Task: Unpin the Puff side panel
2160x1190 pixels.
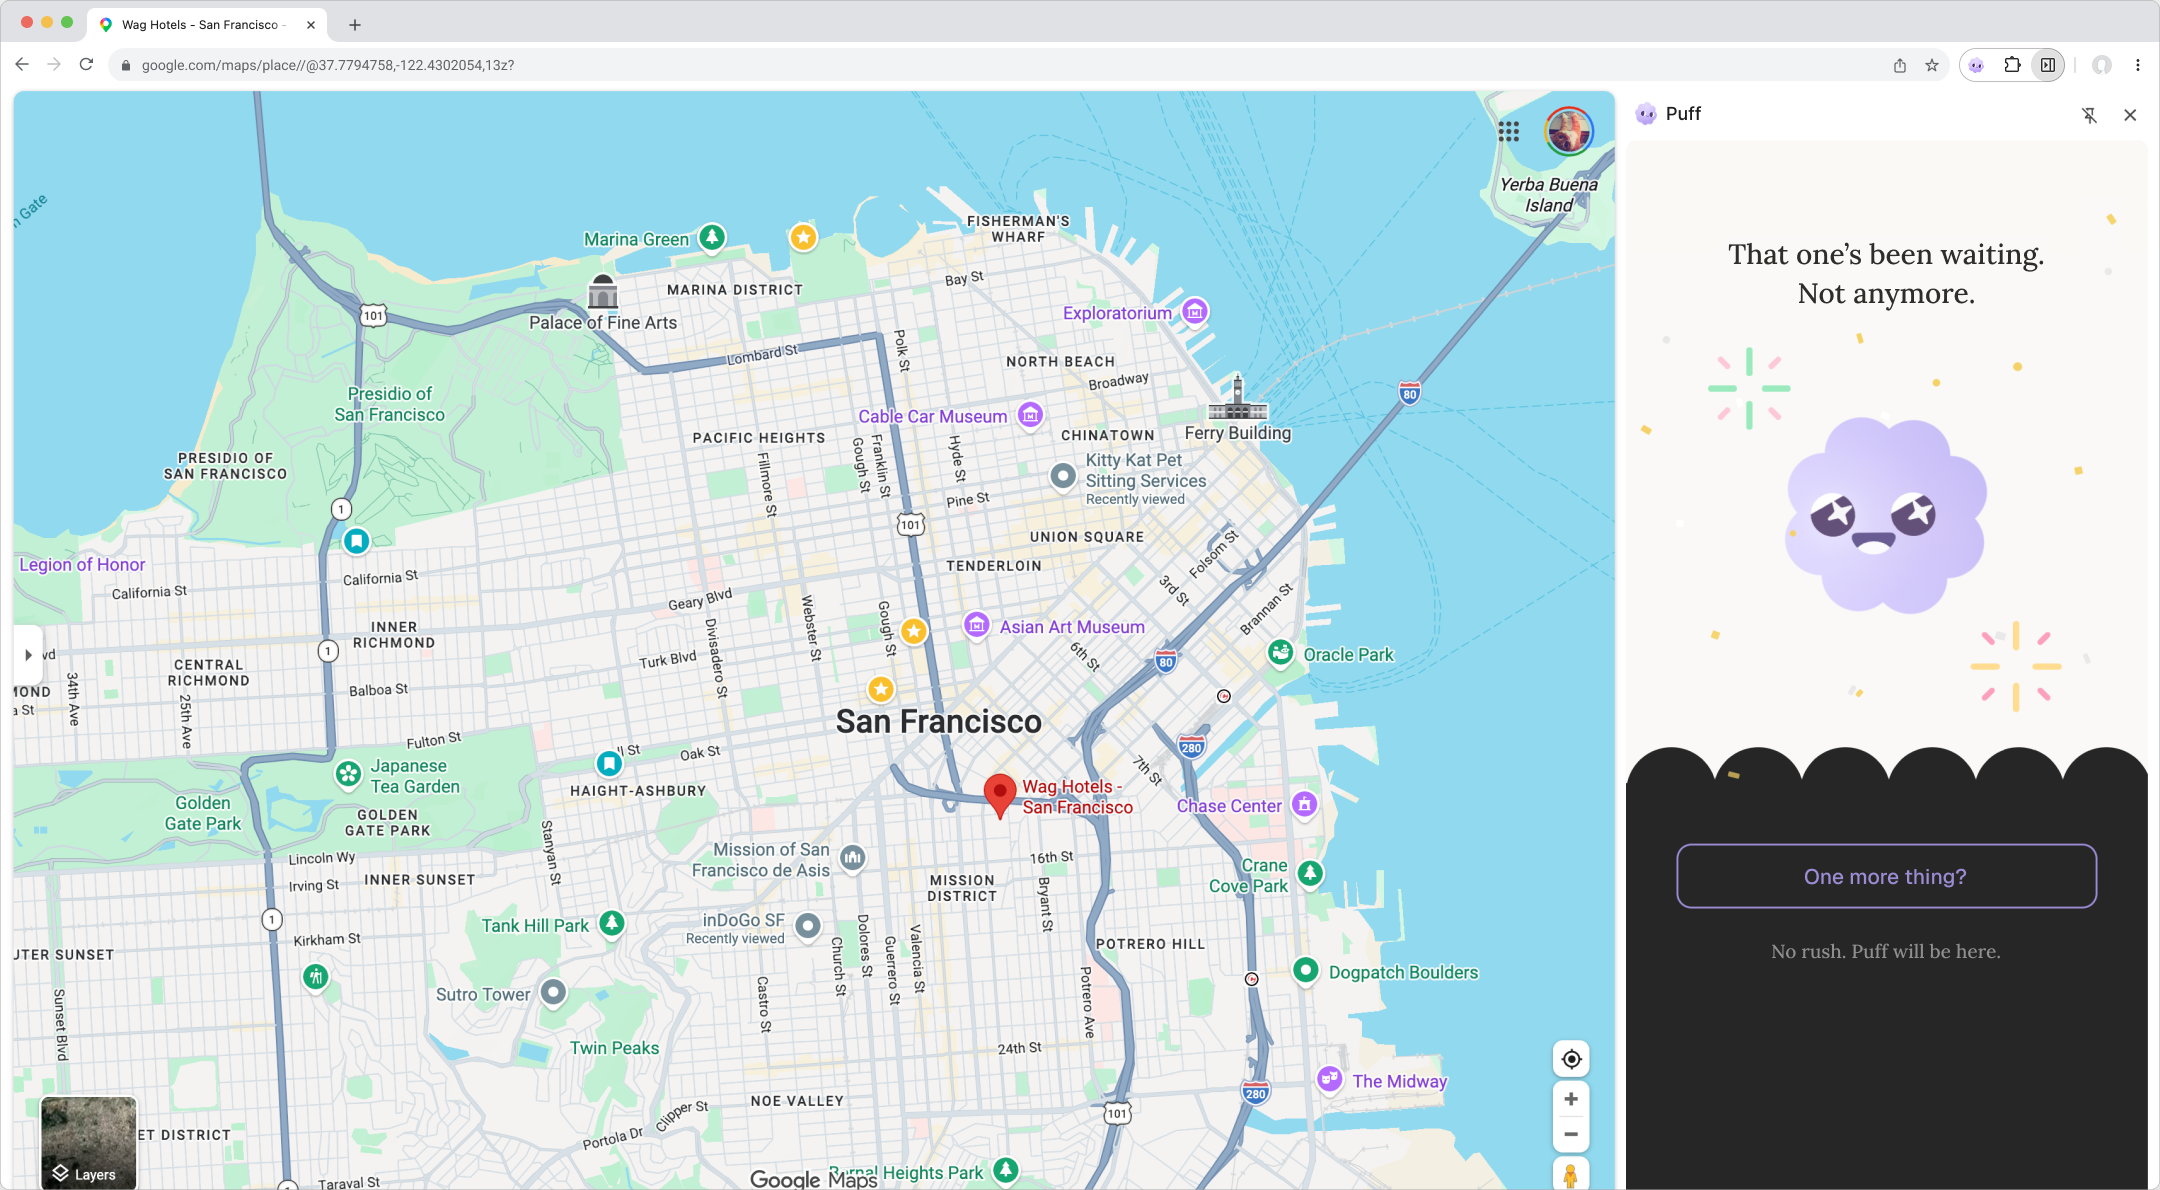Action: click(x=2090, y=115)
